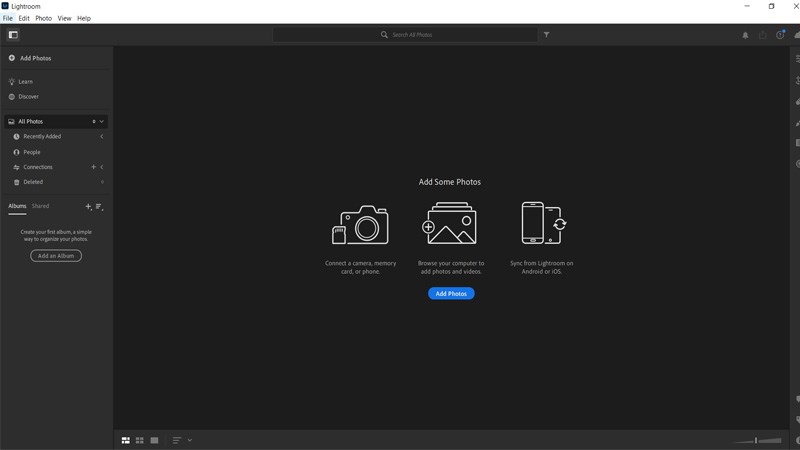Open the Learn section

pos(25,82)
